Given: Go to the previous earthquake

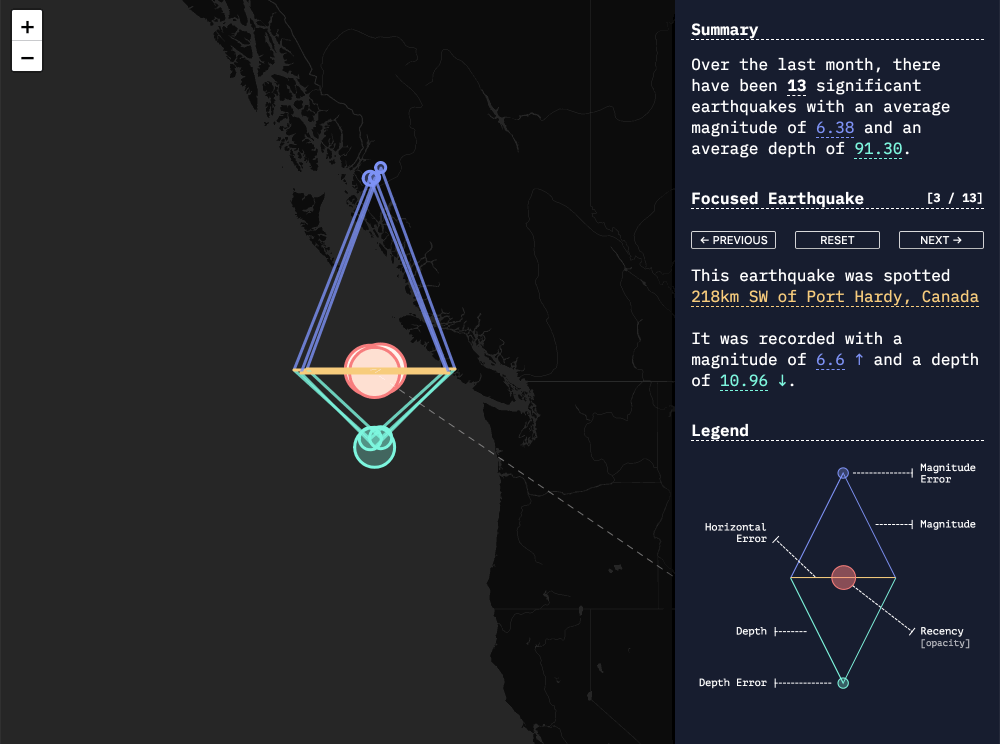Looking at the screenshot, I should pyautogui.click(x=733, y=240).
